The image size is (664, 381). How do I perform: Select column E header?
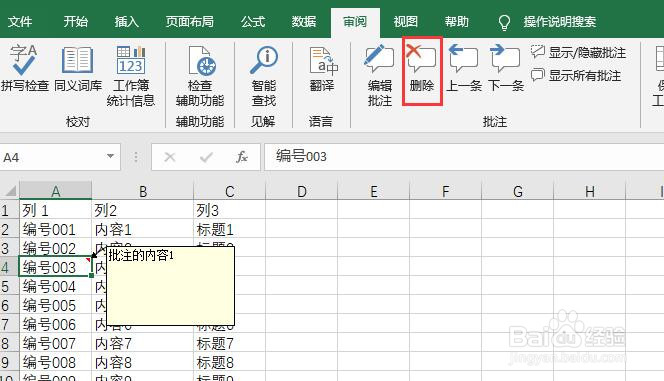coord(374,191)
